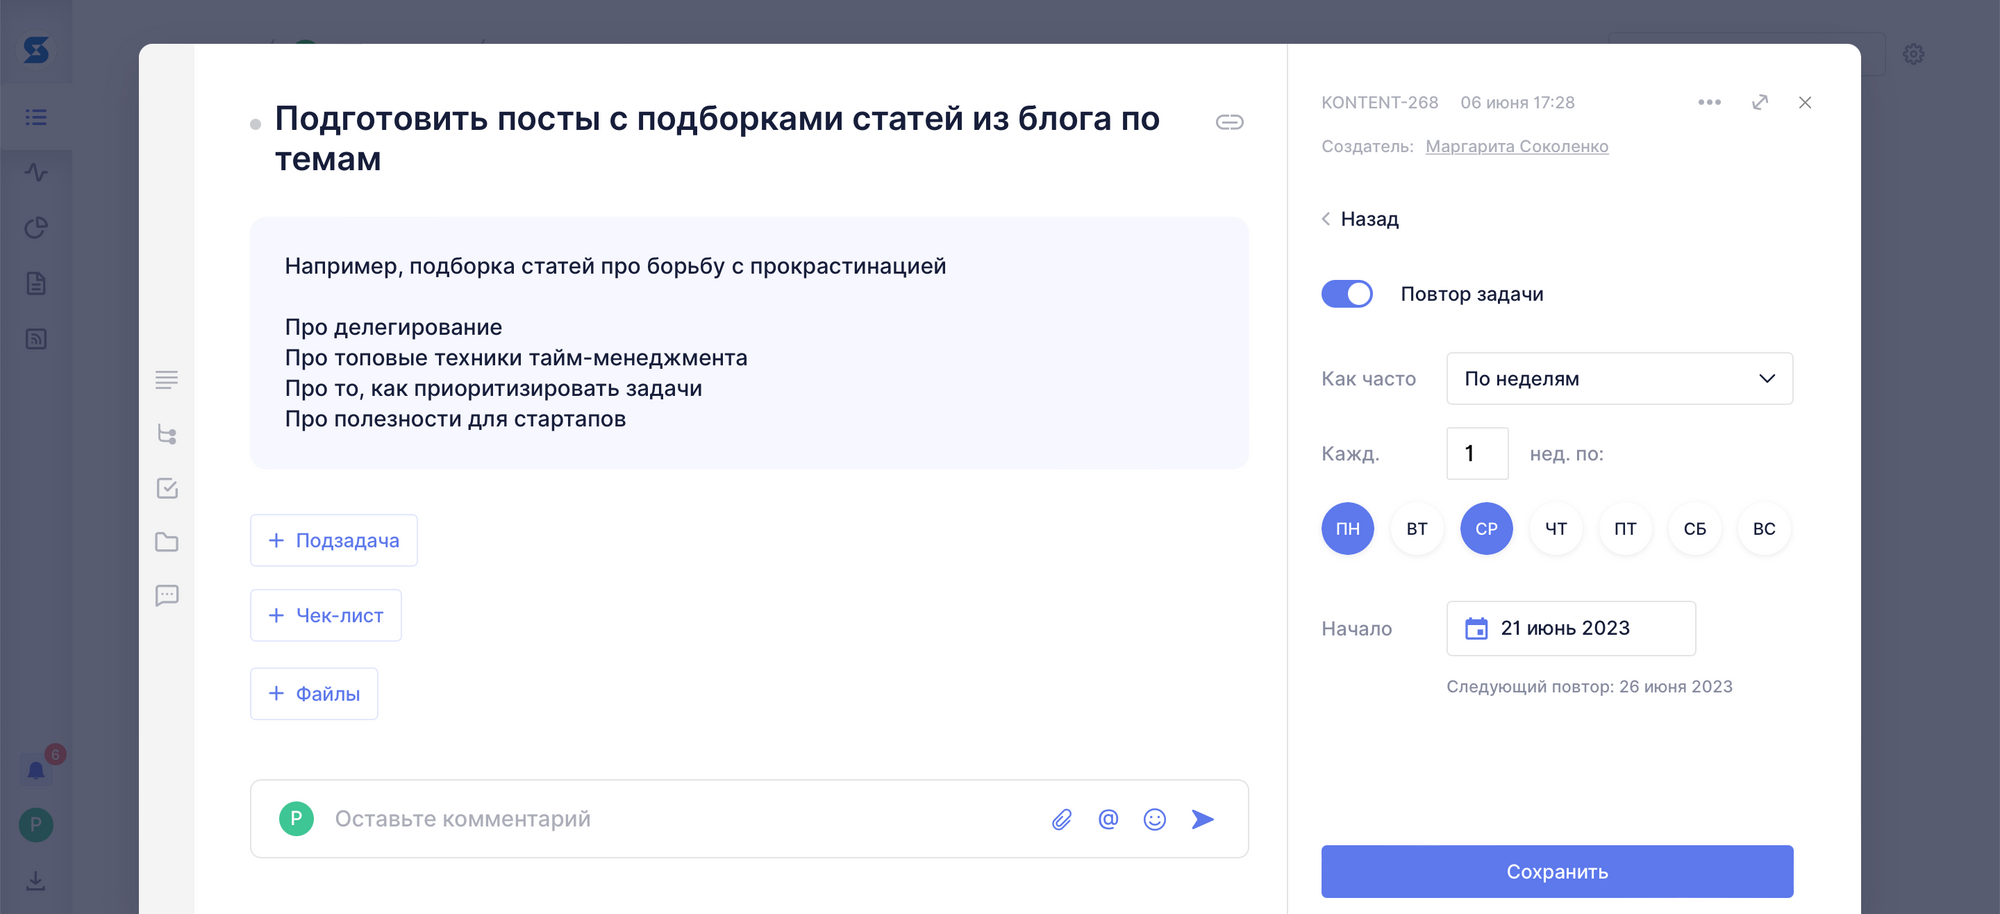2000x914 pixels.
Task: Copy the task link icon
Action: 1229,122
